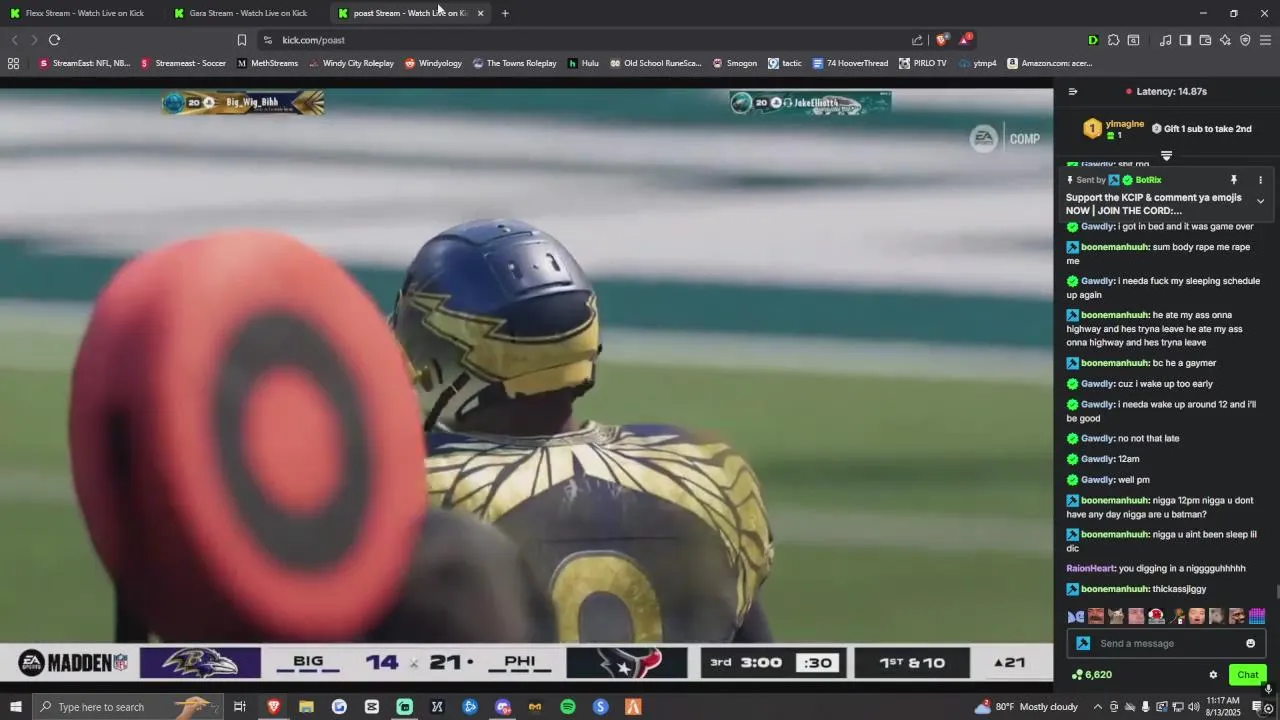Viewport: 1280px width, 720px height.
Task: Open the Old School RuneScape bookmark
Action: tap(656, 63)
